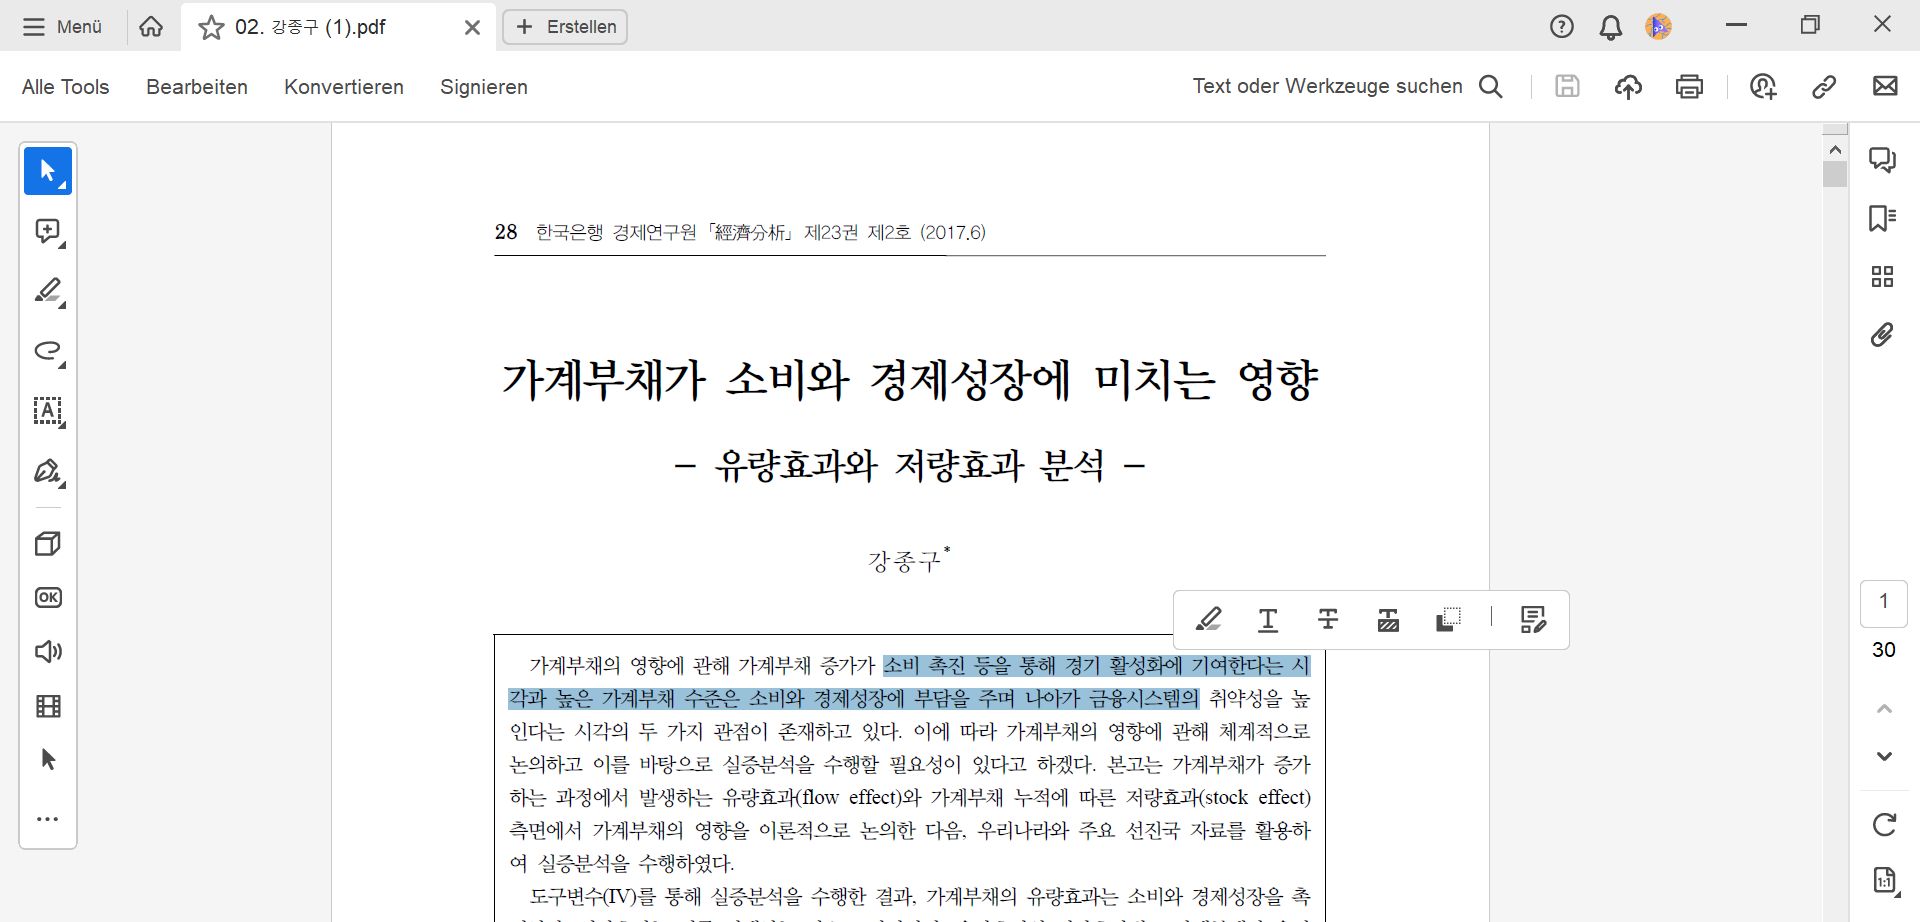
Task: Click the vertical scrollbar up arrow
Action: click(1835, 149)
